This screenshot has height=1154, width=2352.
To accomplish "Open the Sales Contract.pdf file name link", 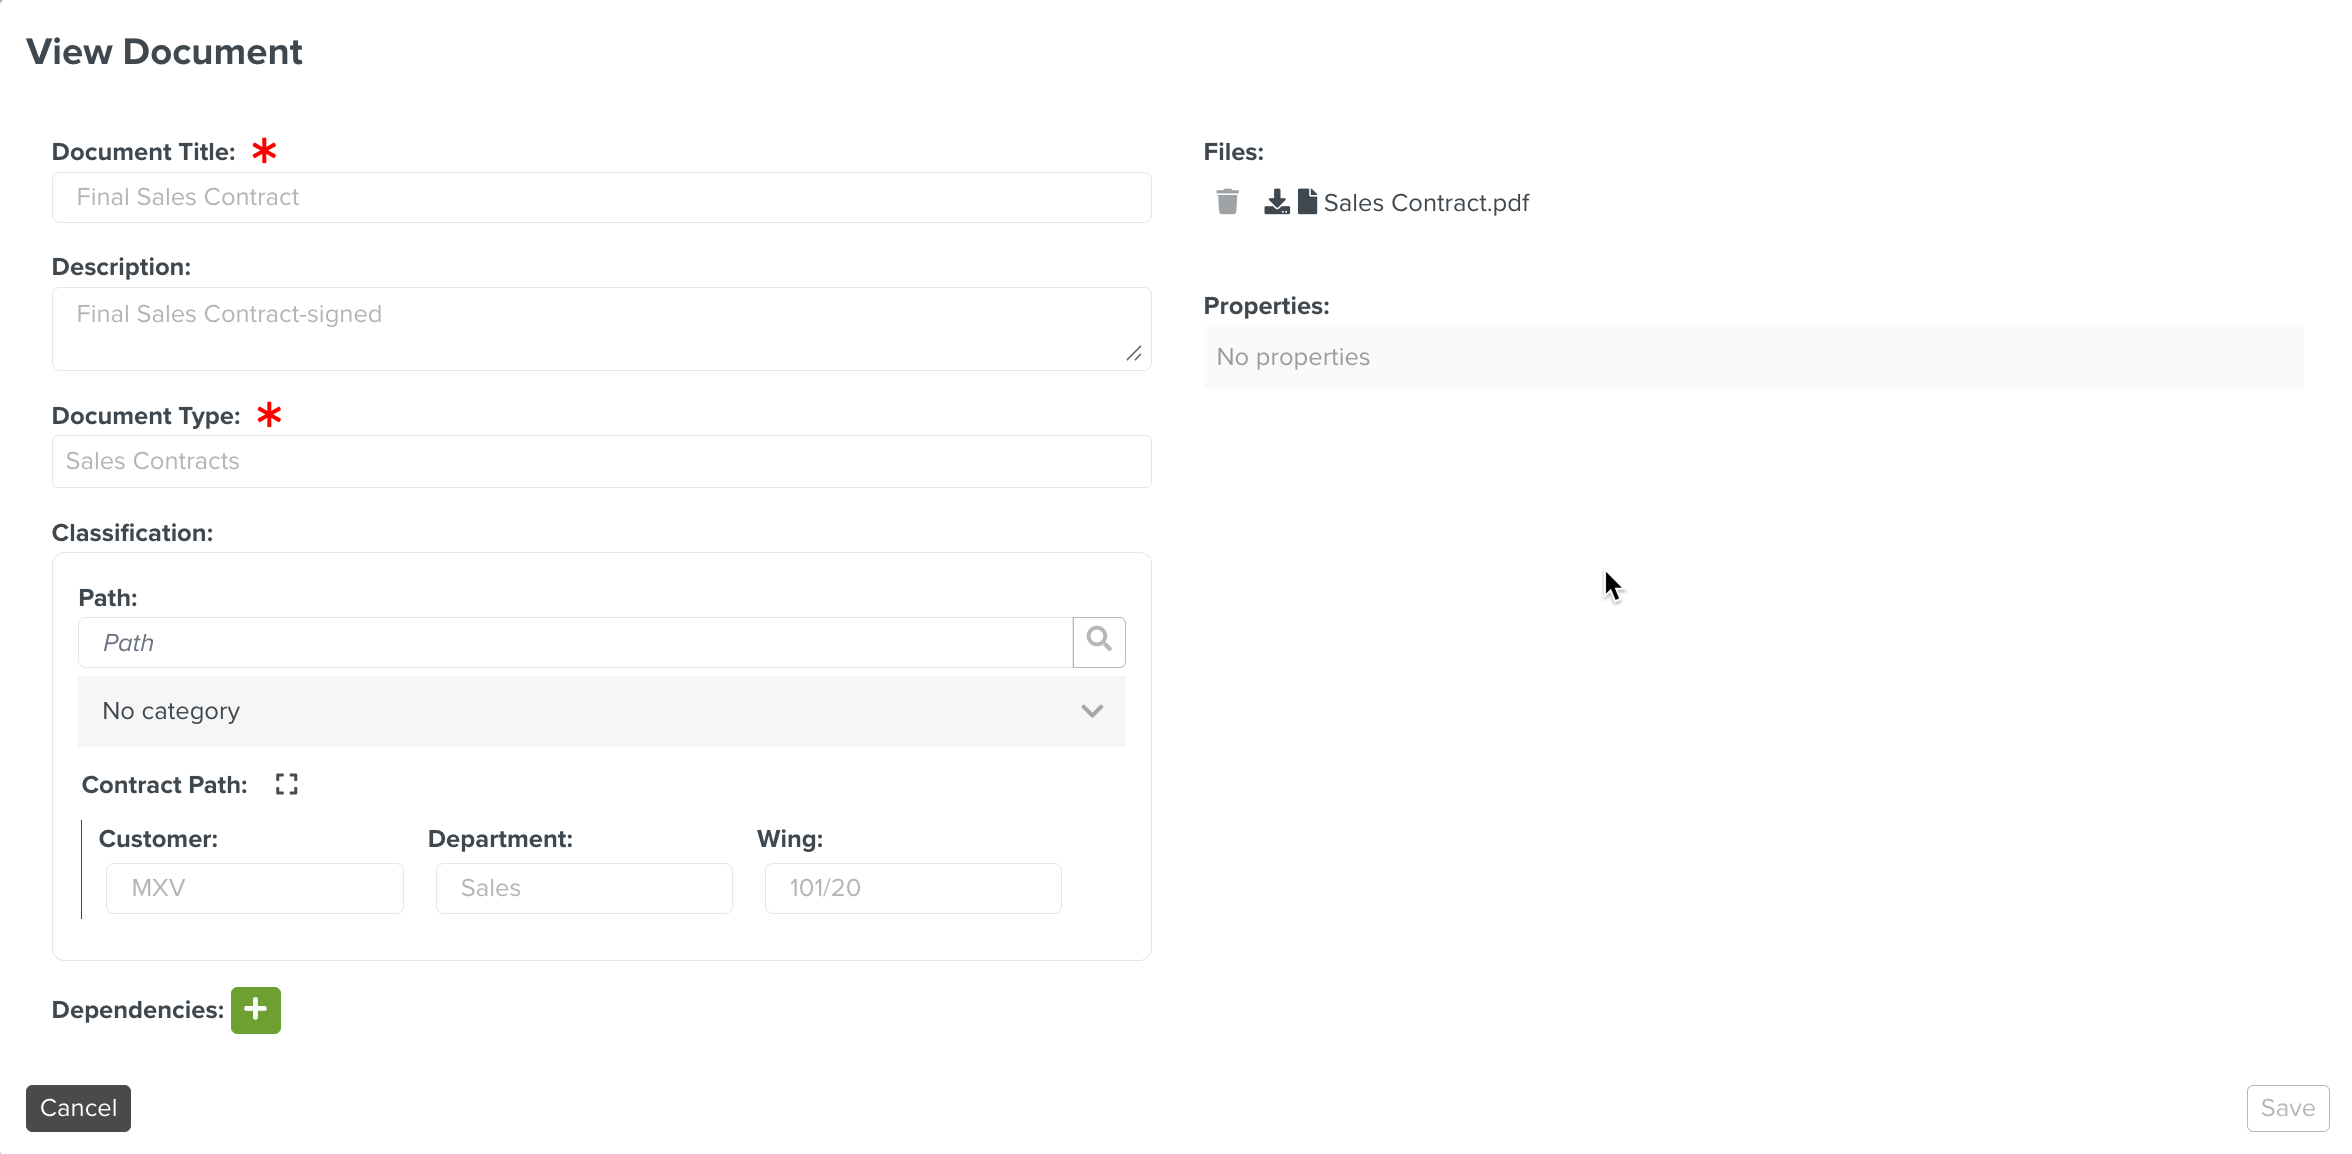I will [x=1426, y=203].
